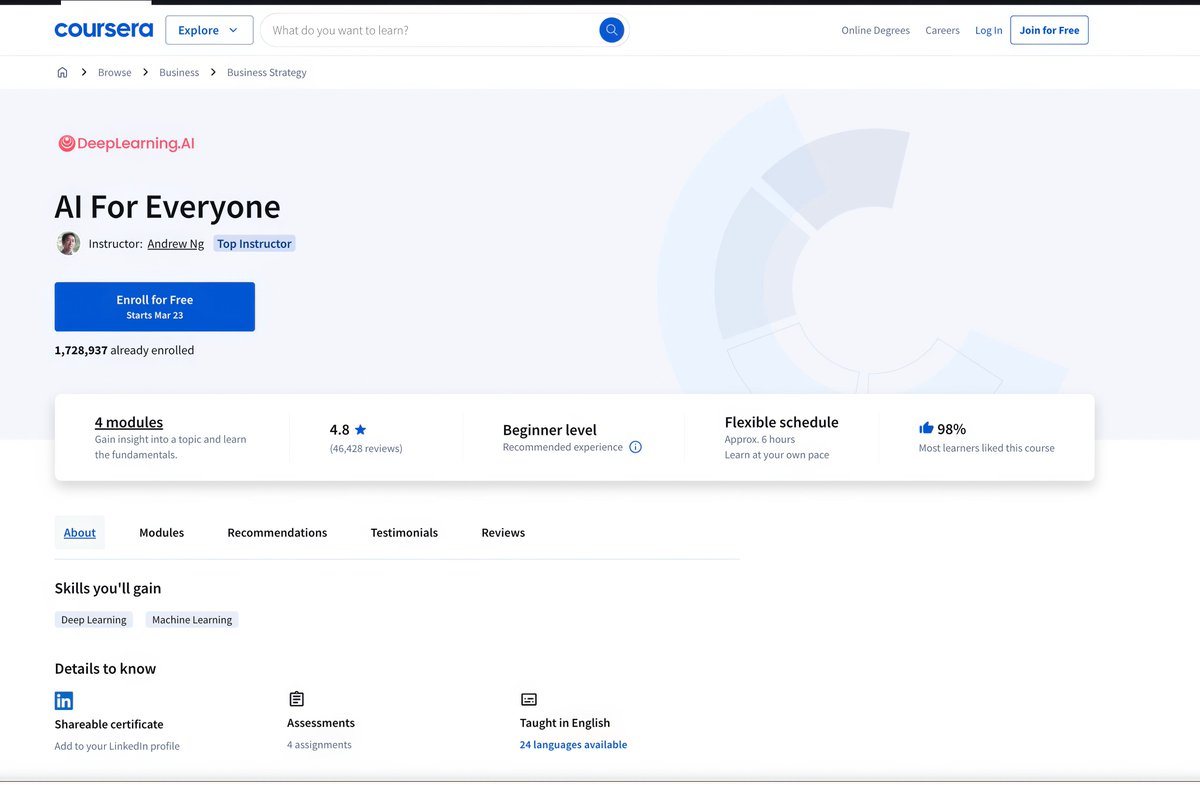
Task: Click Andrew Ng's instructor avatar photo
Action: [x=68, y=243]
